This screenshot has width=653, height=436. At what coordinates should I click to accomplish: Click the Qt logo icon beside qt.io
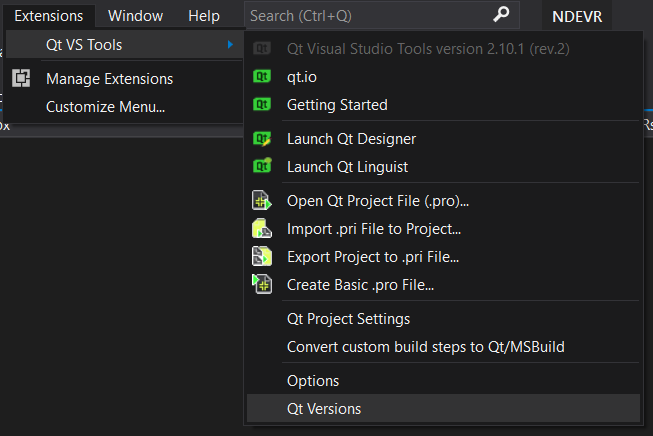point(262,74)
